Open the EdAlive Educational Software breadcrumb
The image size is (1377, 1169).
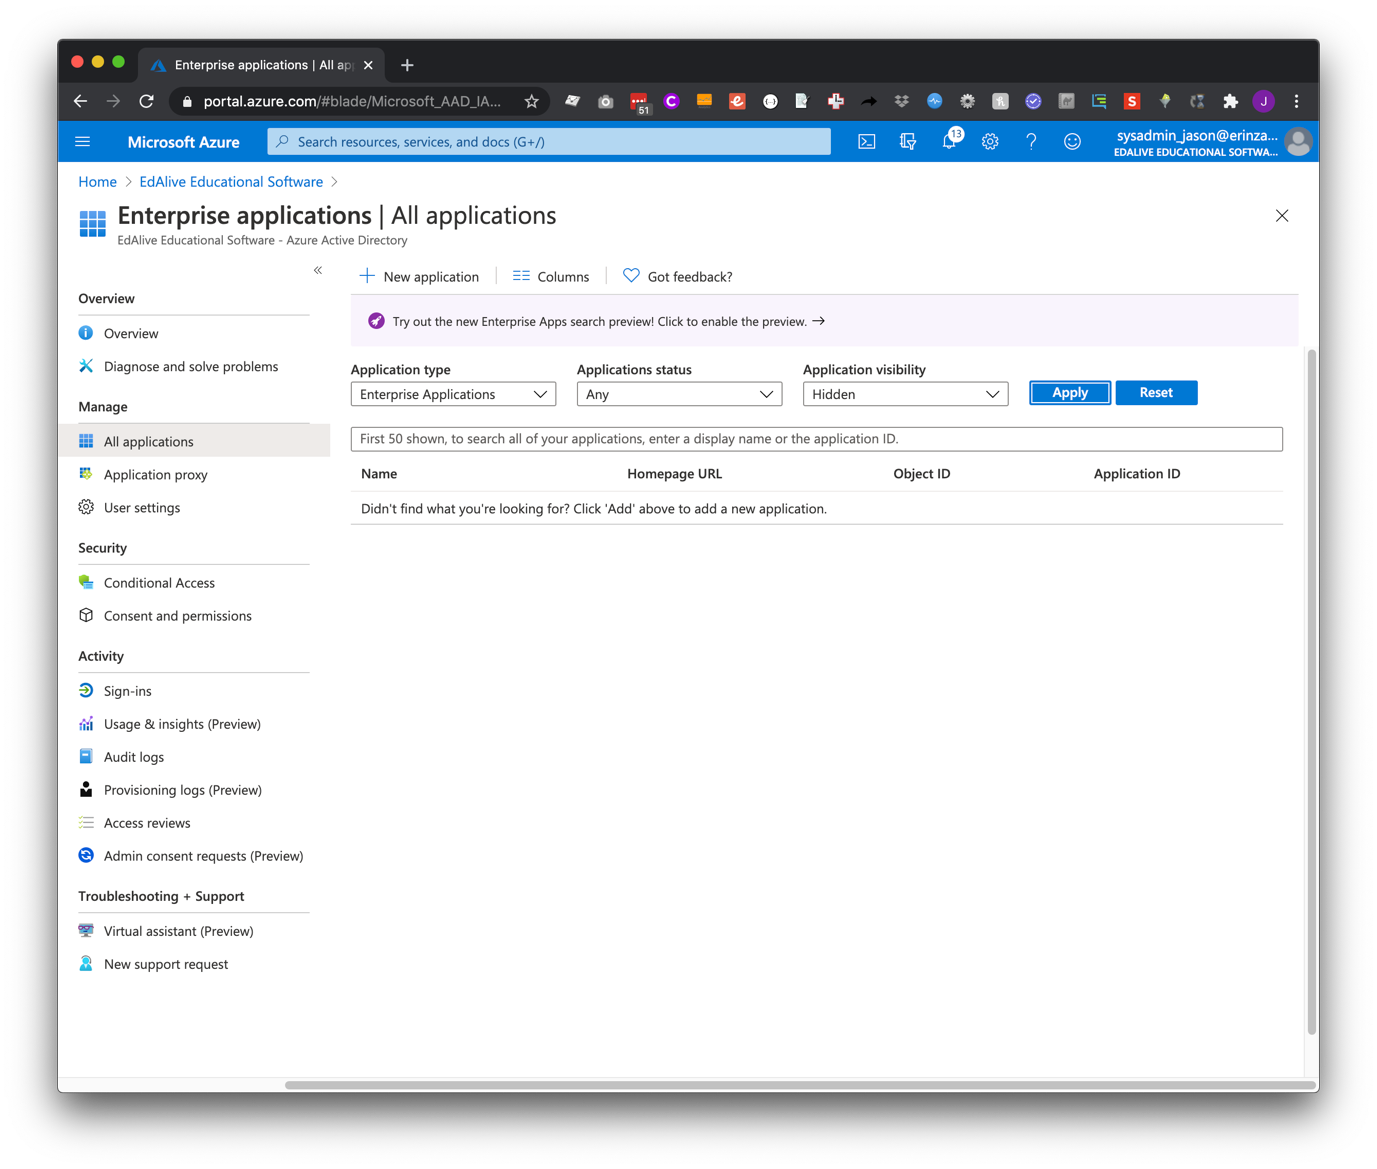[231, 181]
